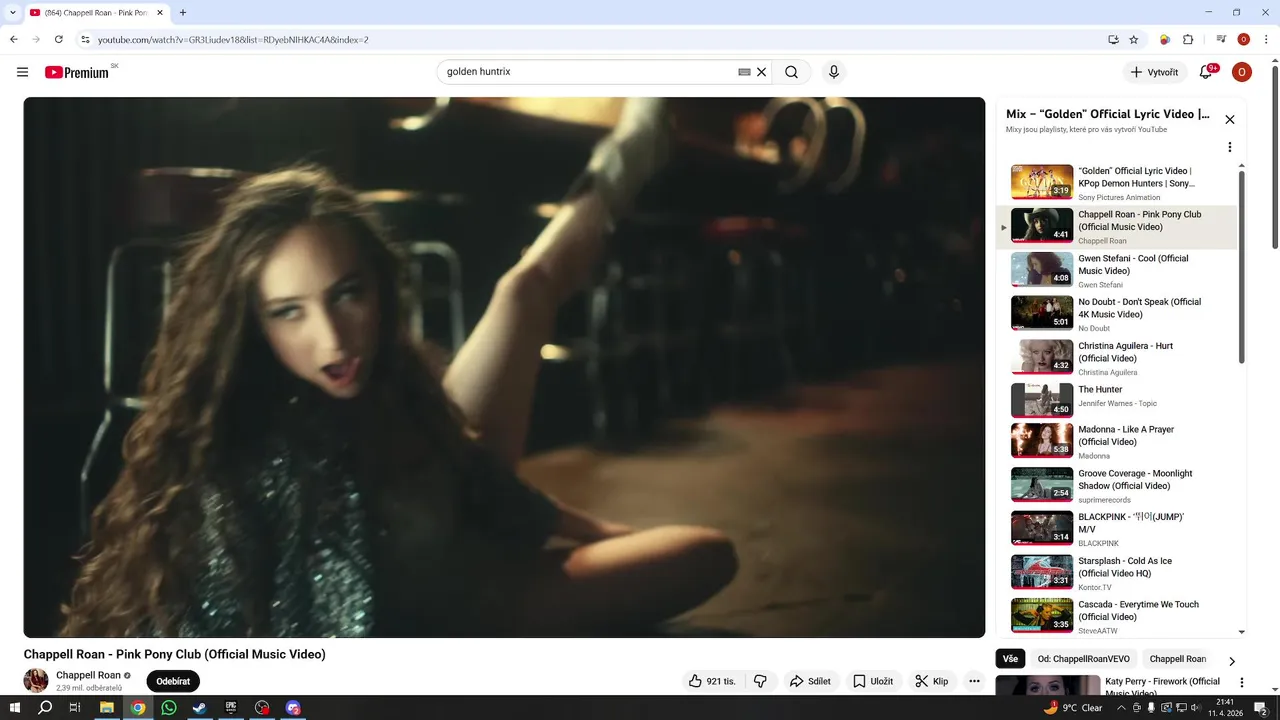
Task: Start voice search with microphone
Action: point(833,72)
